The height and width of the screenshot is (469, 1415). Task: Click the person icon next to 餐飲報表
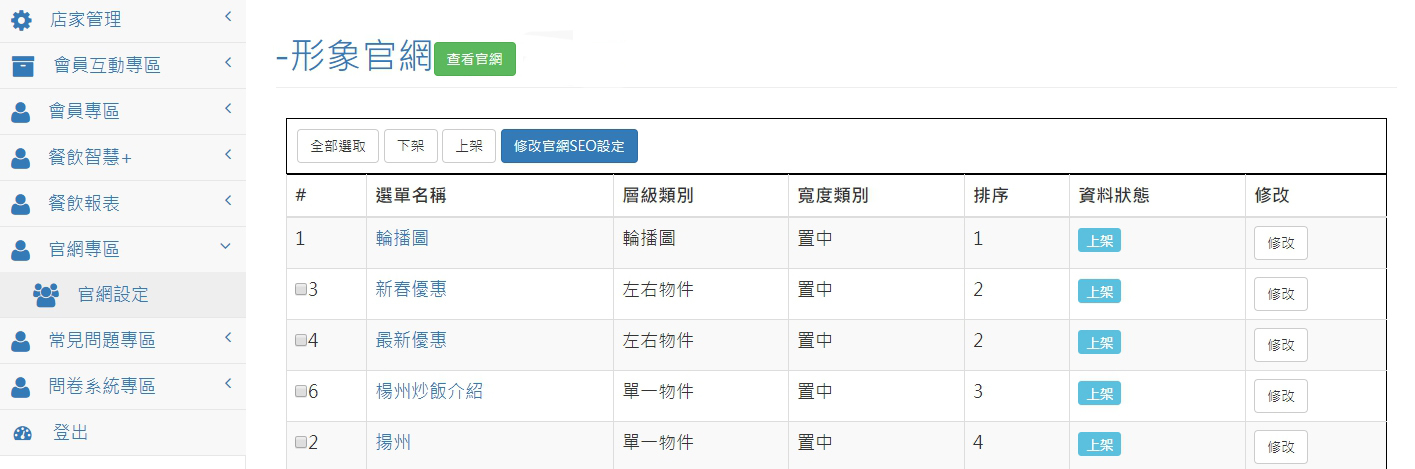(21, 204)
